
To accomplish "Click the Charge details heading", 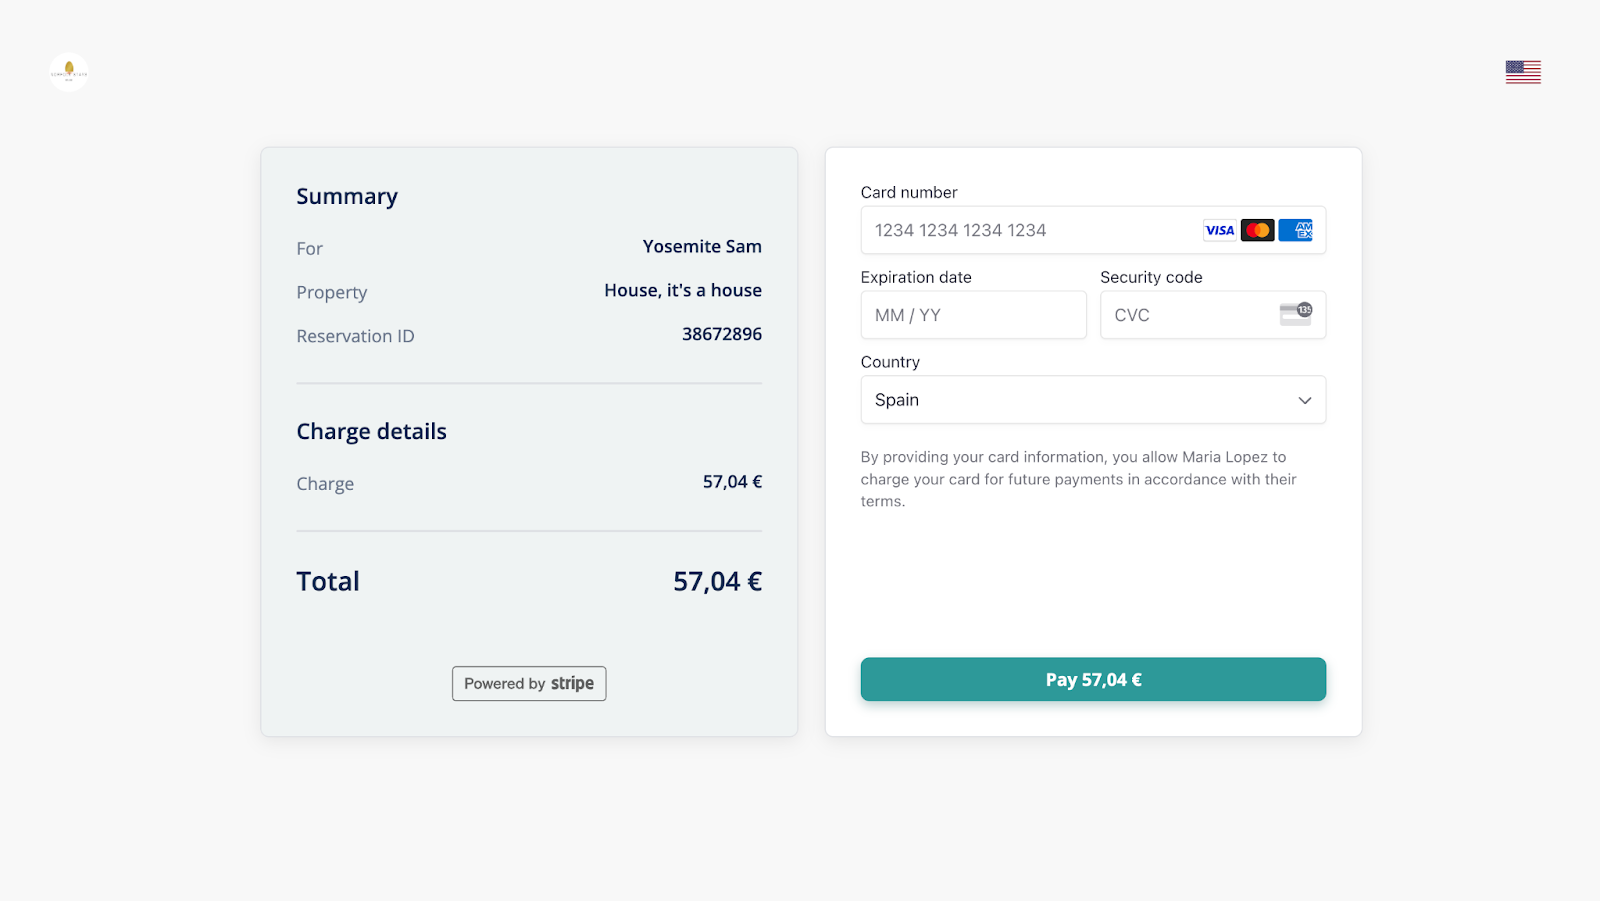I will [x=371, y=432].
